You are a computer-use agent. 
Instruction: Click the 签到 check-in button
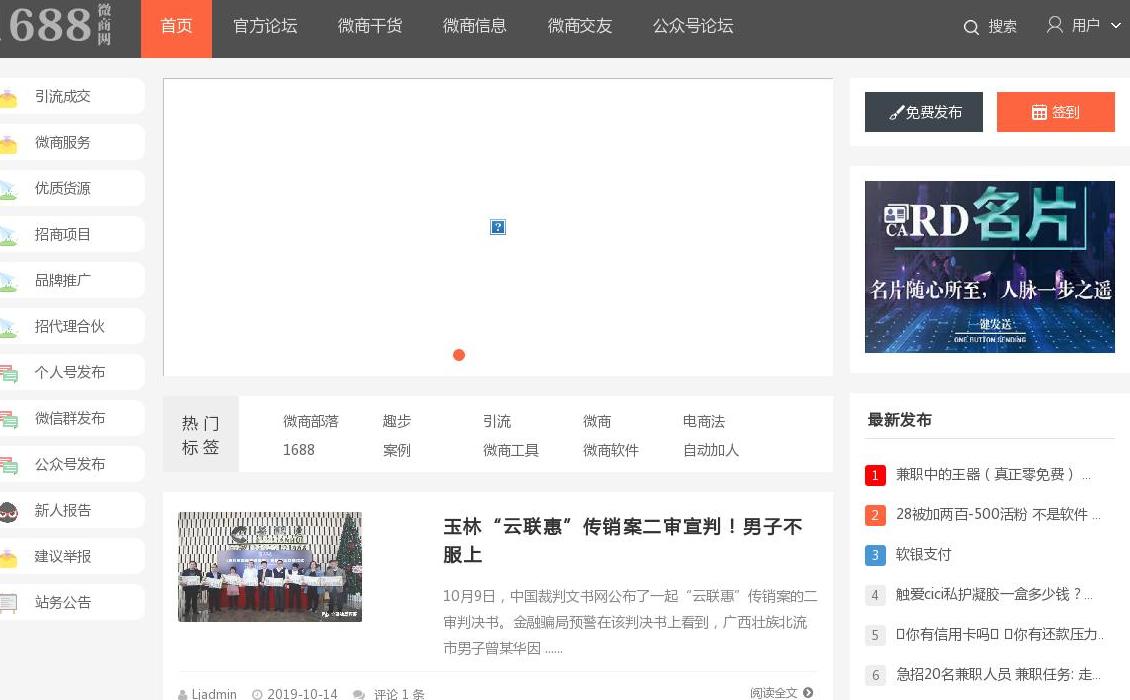pyautogui.click(x=1056, y=112)
